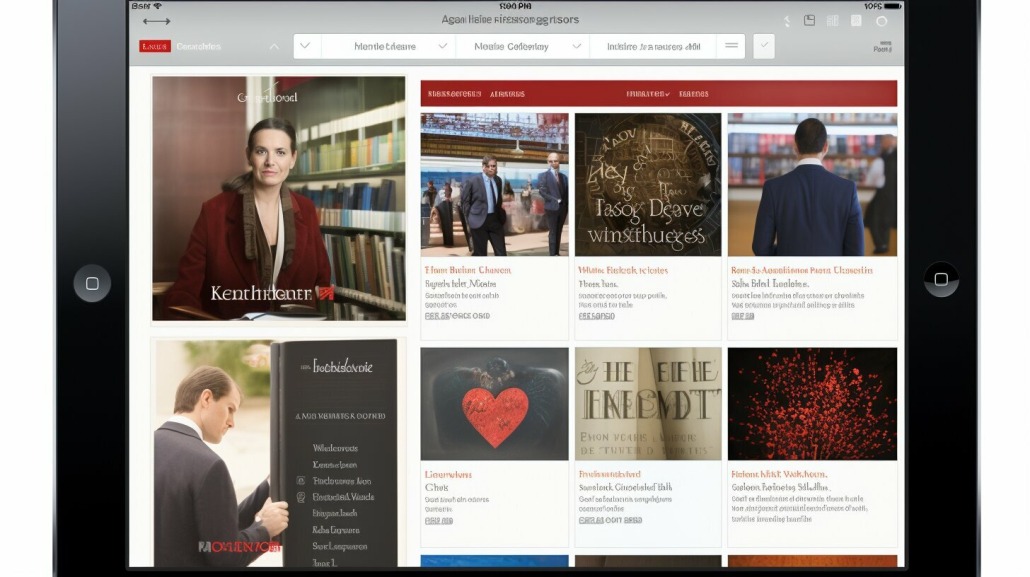The width and height of the screenshot is (1030, 577).
Task: Click the underlined link under the red heart card
Action: 439,520
